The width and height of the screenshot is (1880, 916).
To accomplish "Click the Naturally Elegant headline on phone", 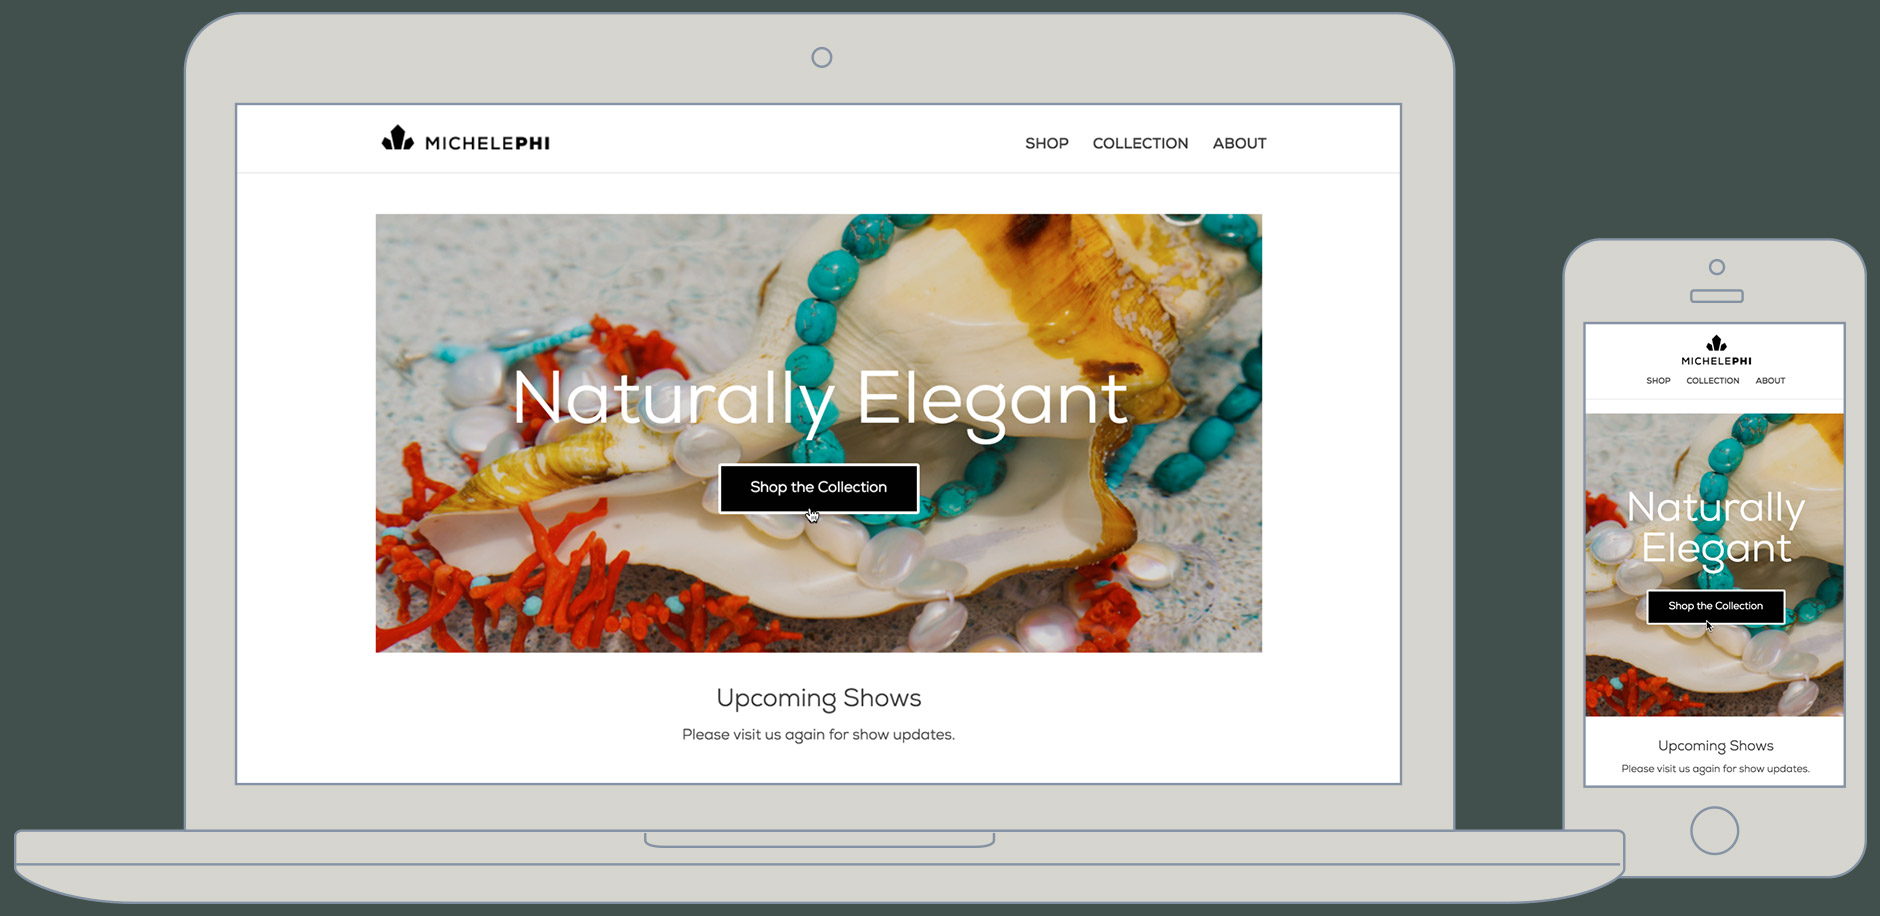I will [1715, 527].
